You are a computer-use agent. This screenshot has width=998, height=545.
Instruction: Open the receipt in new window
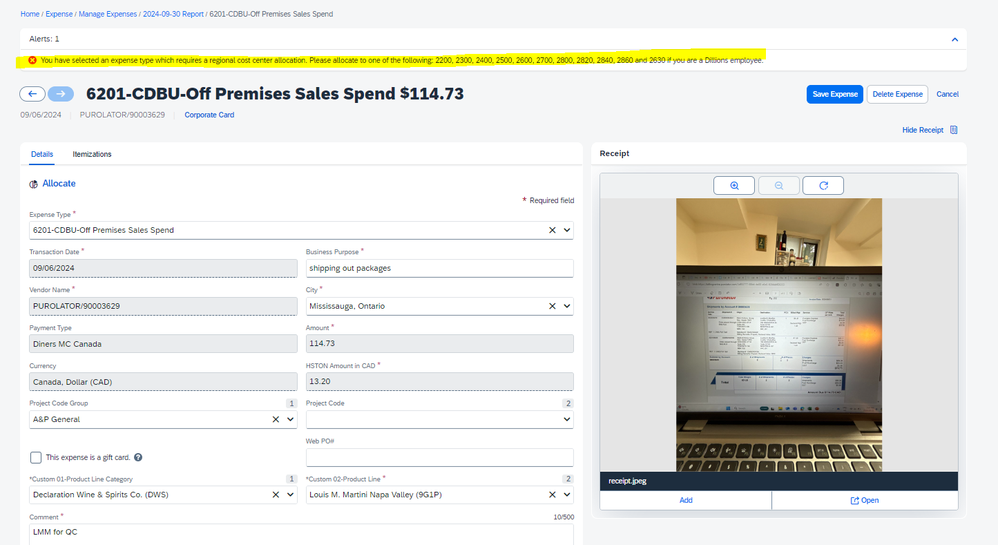[864, 500]
